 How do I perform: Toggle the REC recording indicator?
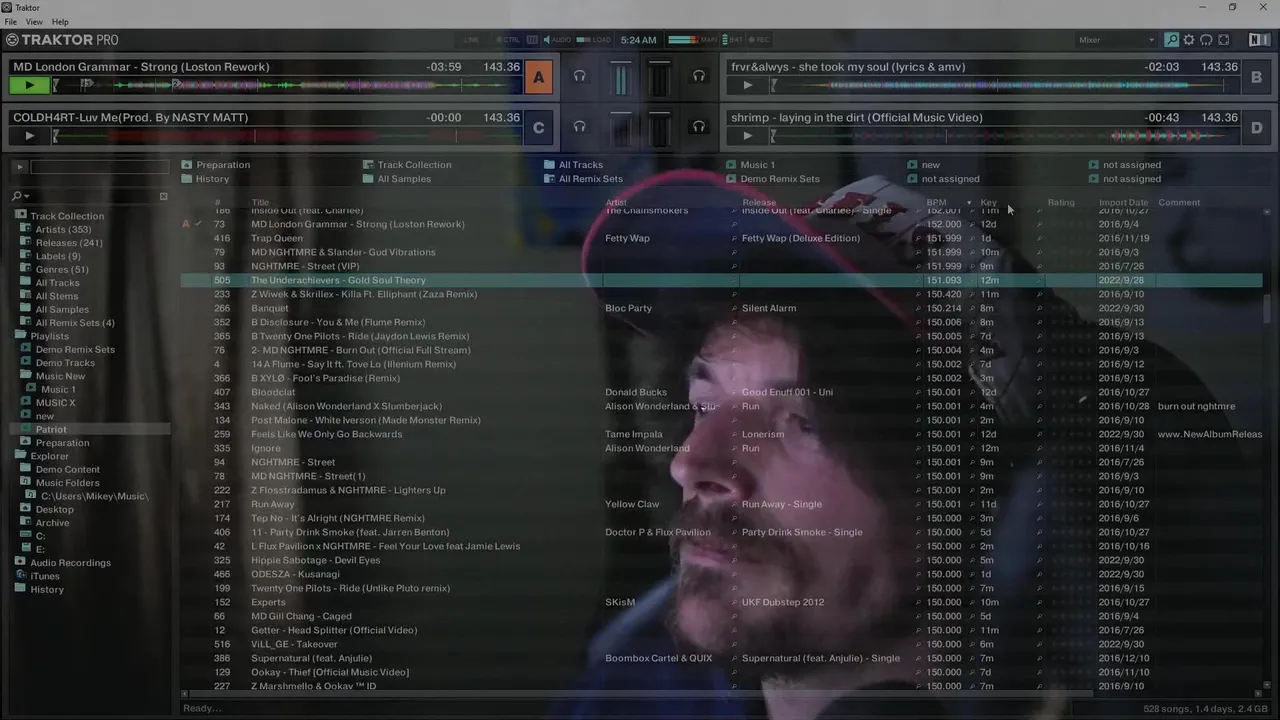click(759, 40)
